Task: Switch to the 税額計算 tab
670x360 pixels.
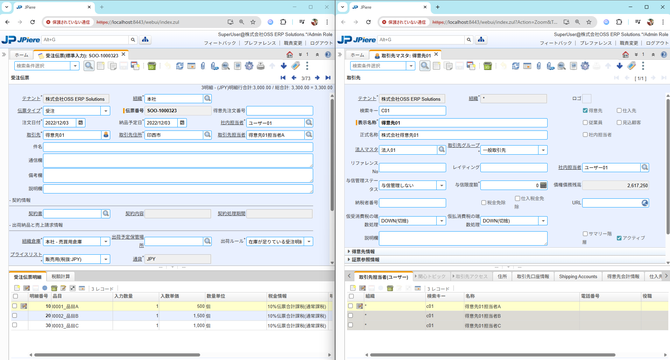Action: click(61, 277)
